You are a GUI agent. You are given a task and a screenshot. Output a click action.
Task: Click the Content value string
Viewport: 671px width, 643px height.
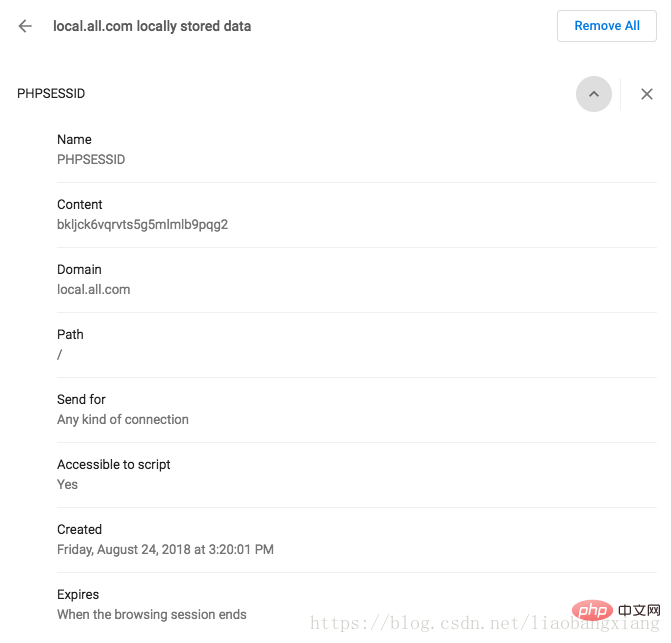[142, 224]
